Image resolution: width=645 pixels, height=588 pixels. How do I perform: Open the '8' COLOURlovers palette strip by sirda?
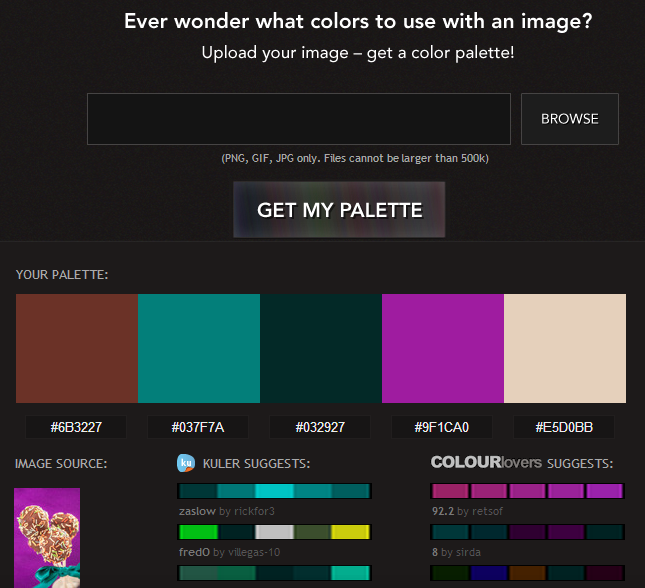pos(527,532)
